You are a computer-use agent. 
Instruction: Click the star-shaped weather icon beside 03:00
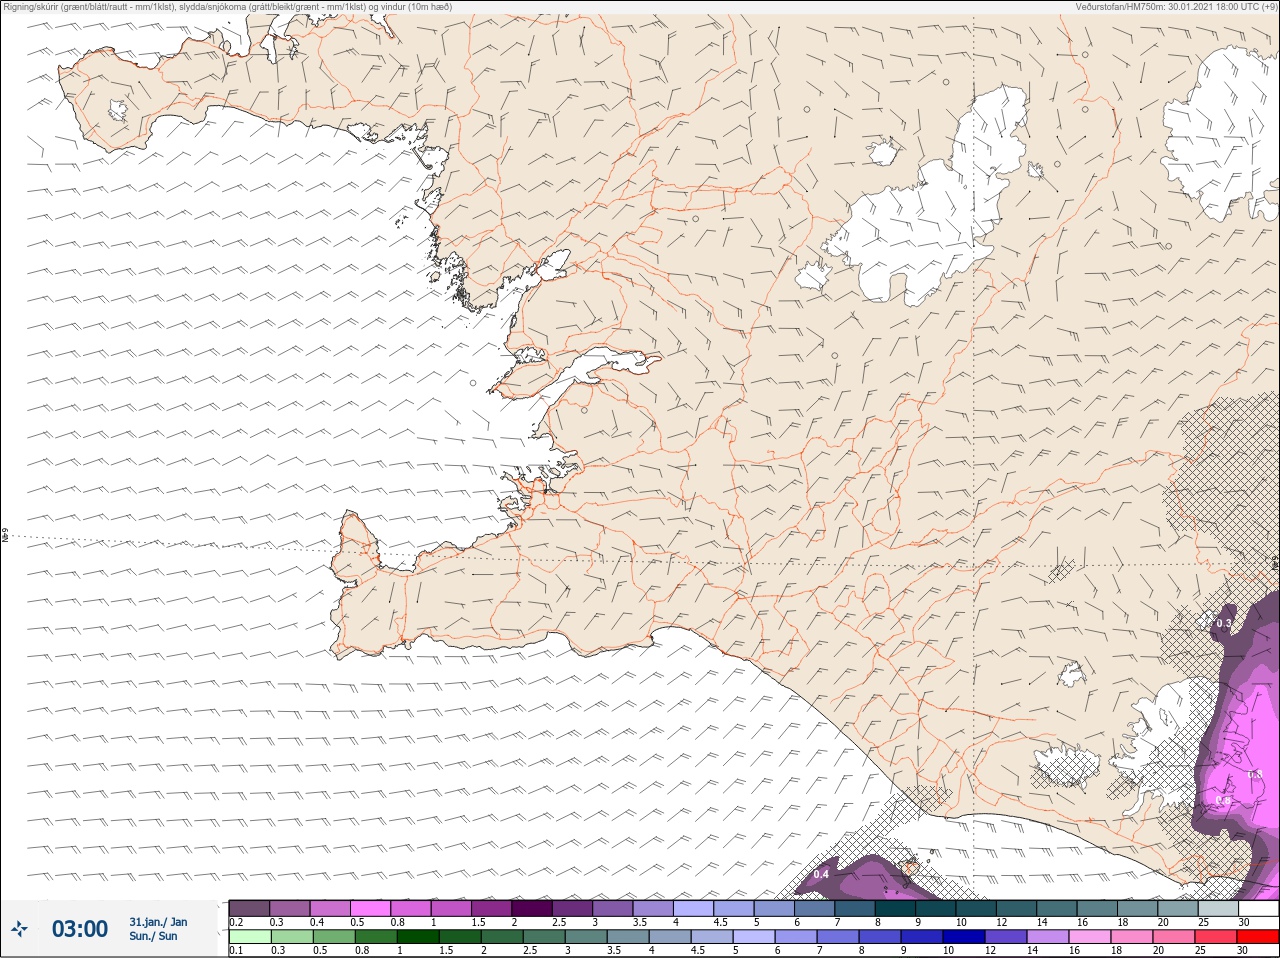tap(19, 929)
